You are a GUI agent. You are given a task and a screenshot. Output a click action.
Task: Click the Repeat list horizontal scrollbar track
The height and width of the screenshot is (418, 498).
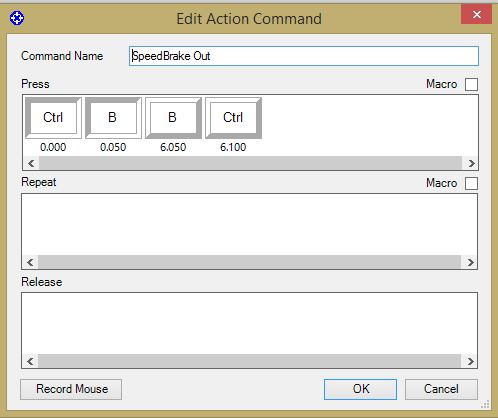click(250, 262)
